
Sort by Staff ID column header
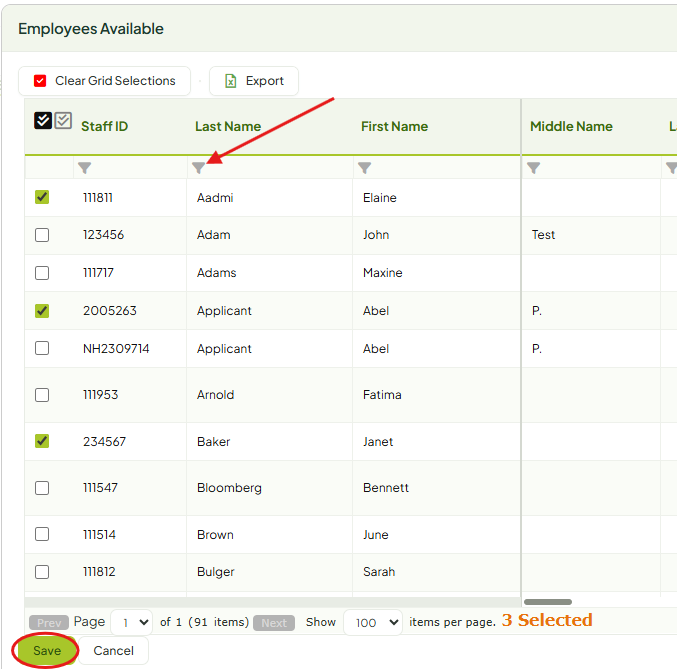(104, 126)
